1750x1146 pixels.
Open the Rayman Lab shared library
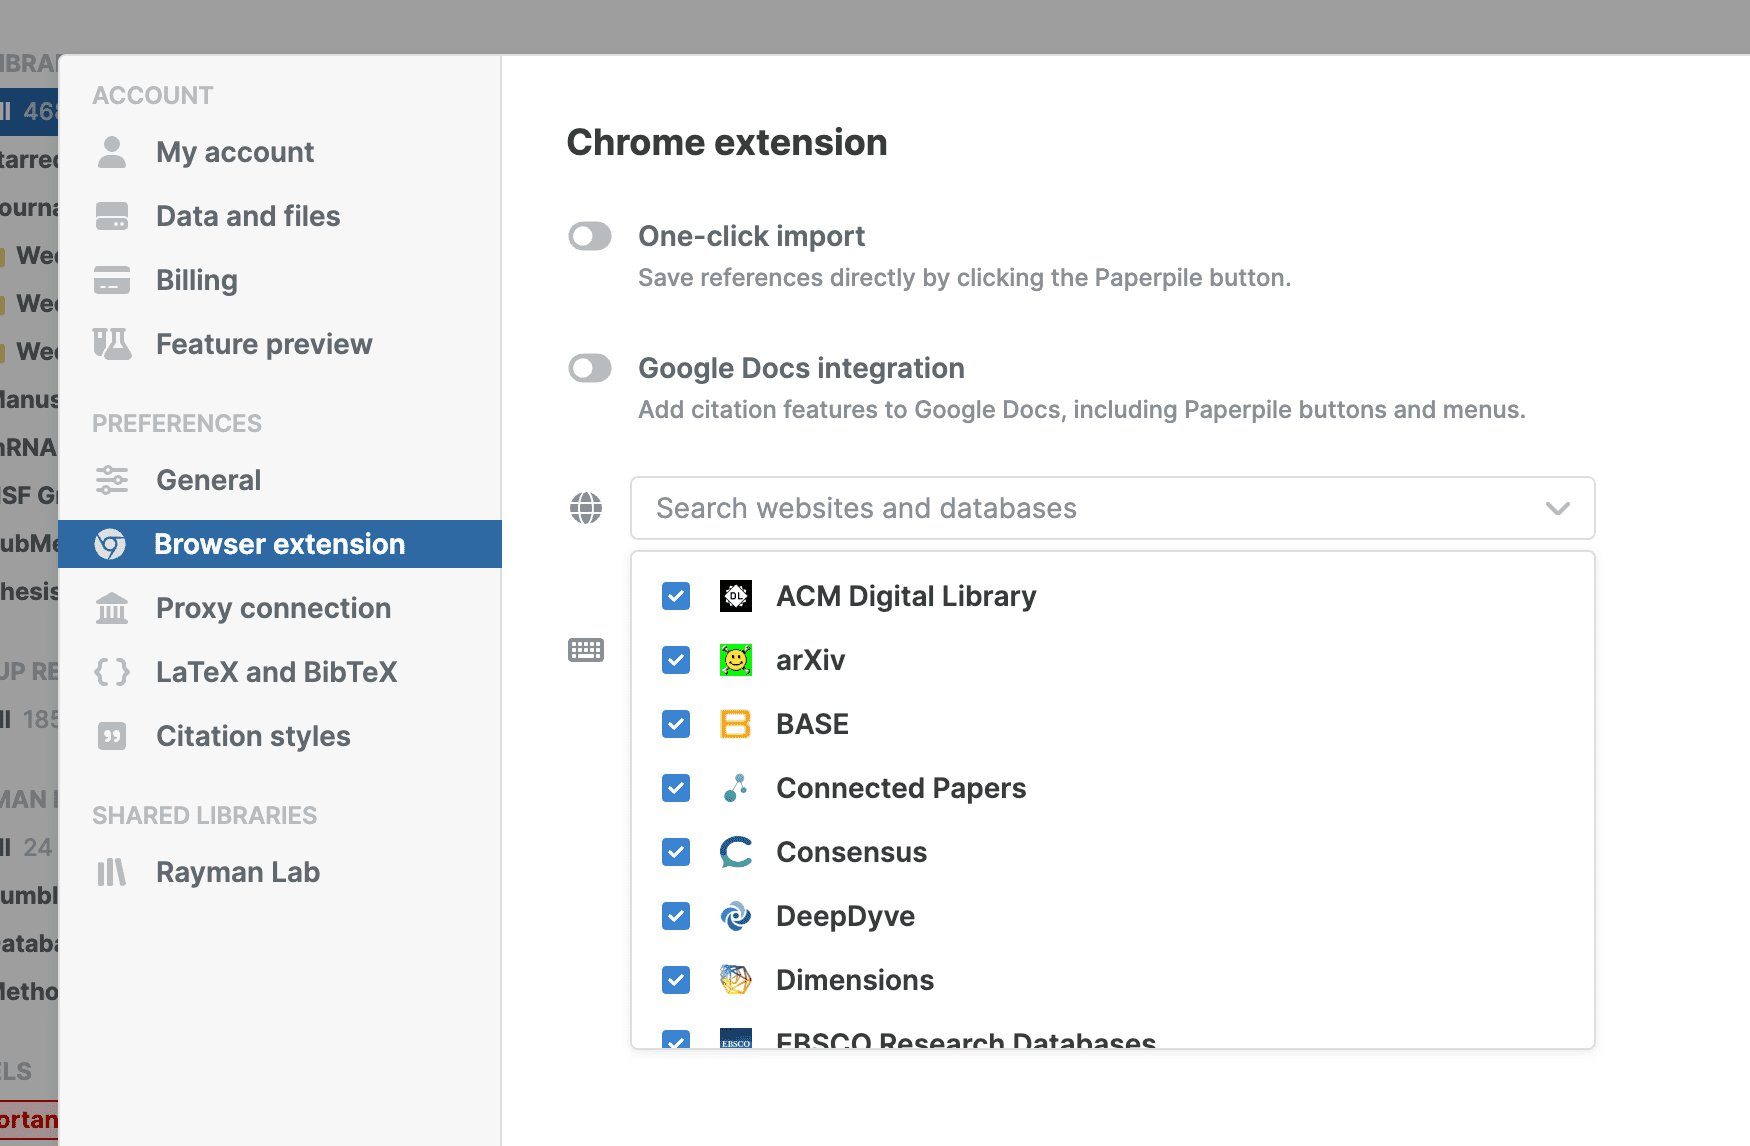(x=238, y=872)
